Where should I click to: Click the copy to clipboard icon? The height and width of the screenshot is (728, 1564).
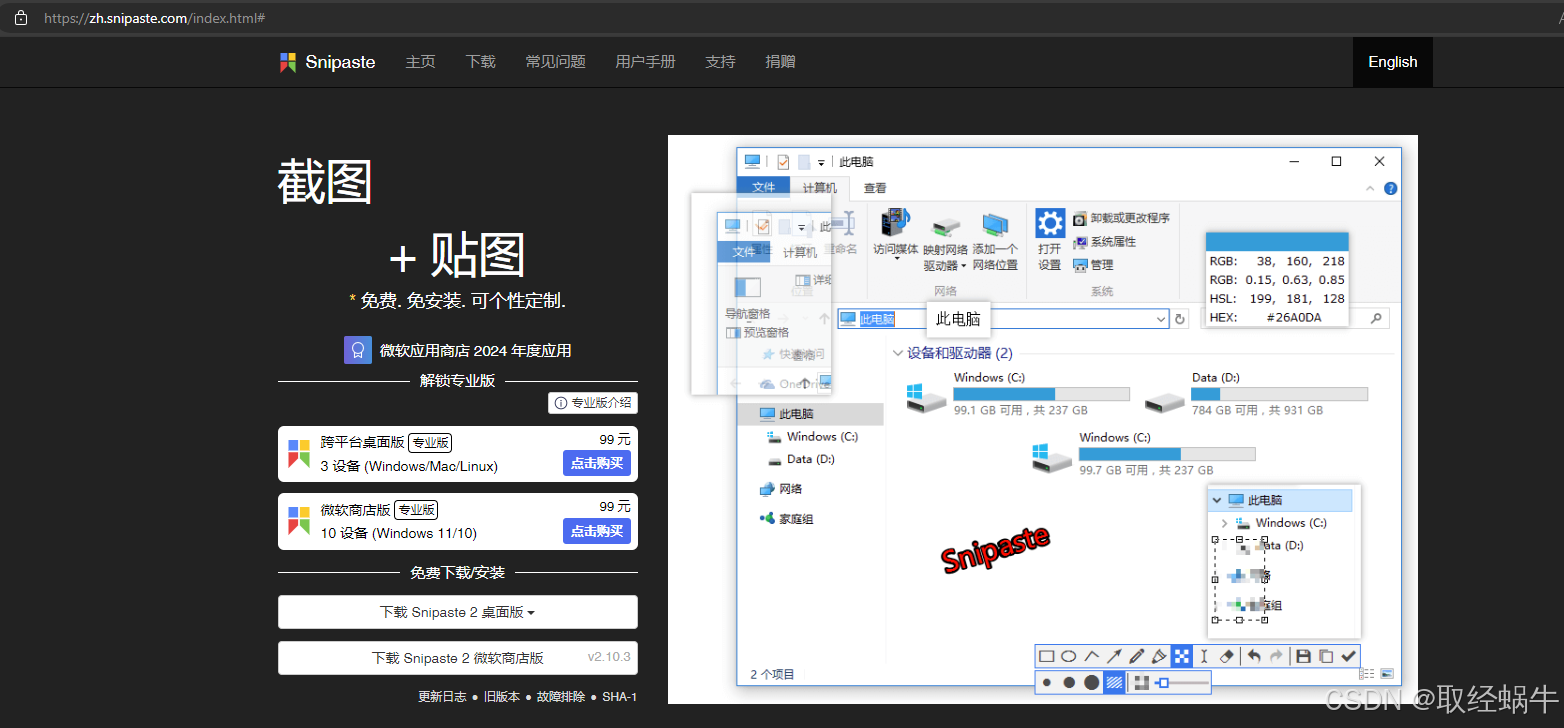[x=1326, y=656]
